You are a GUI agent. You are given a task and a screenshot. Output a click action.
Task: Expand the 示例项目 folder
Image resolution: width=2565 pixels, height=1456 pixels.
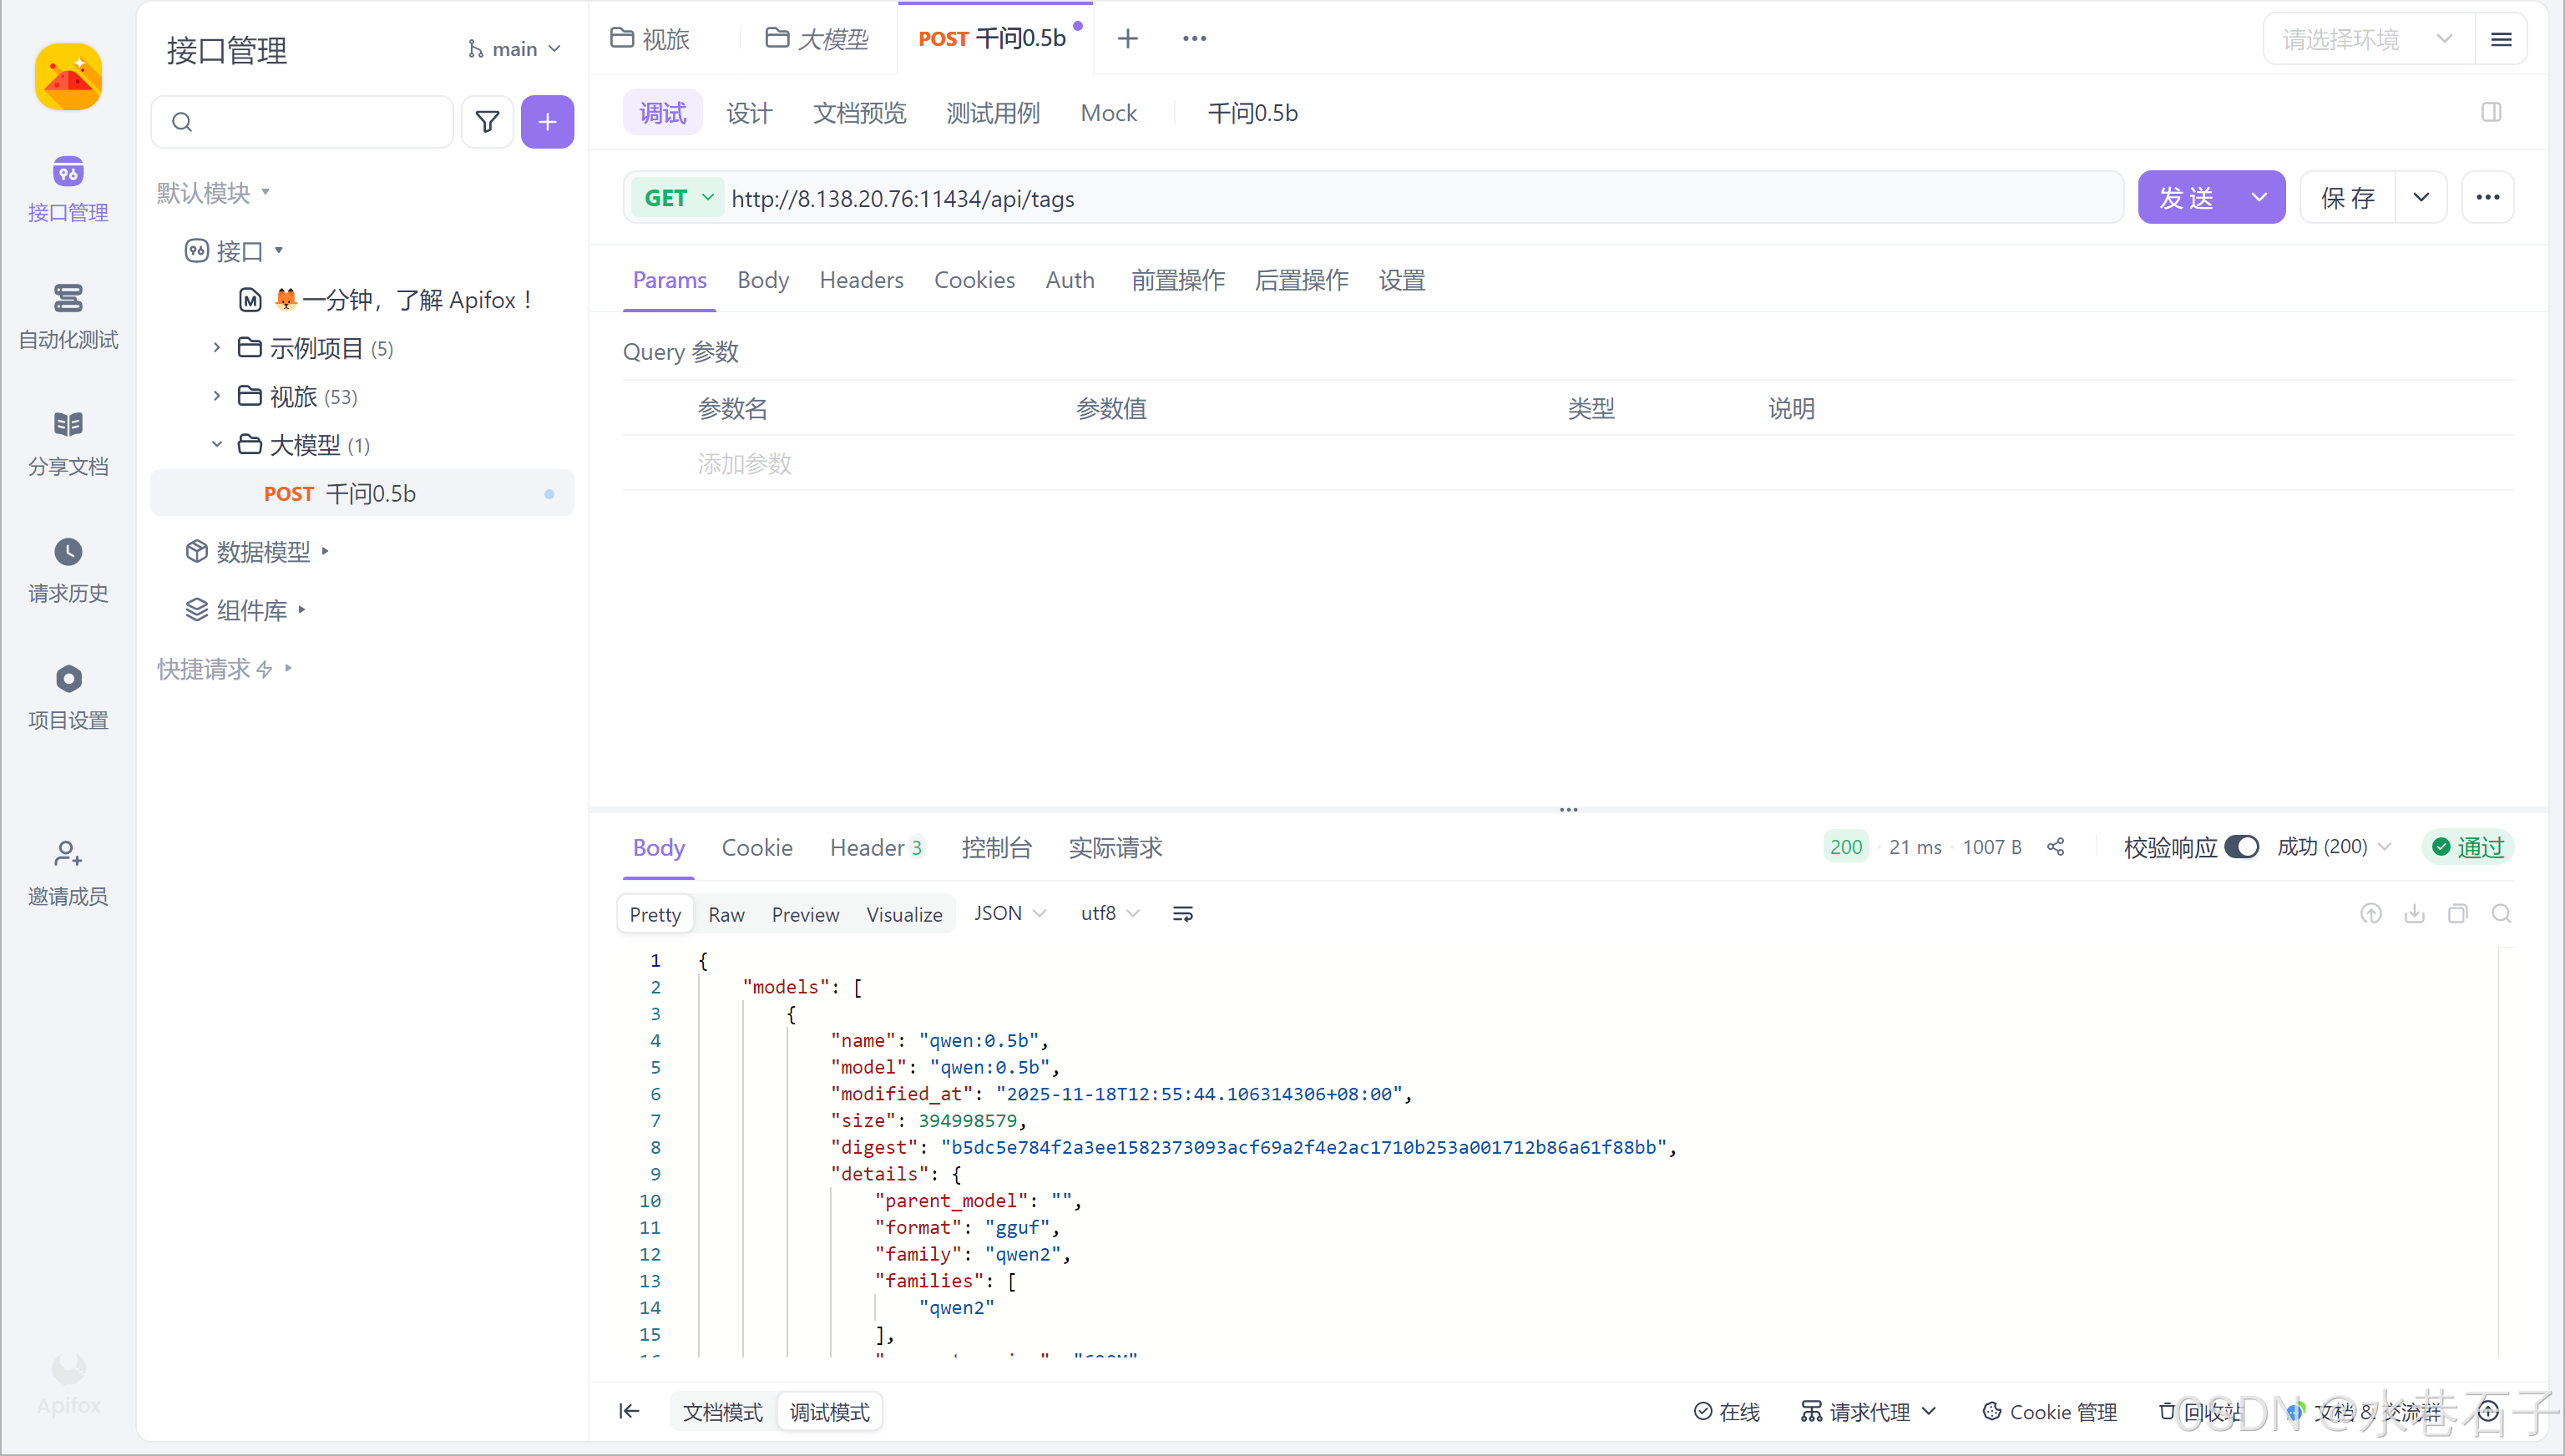point(216,348)
